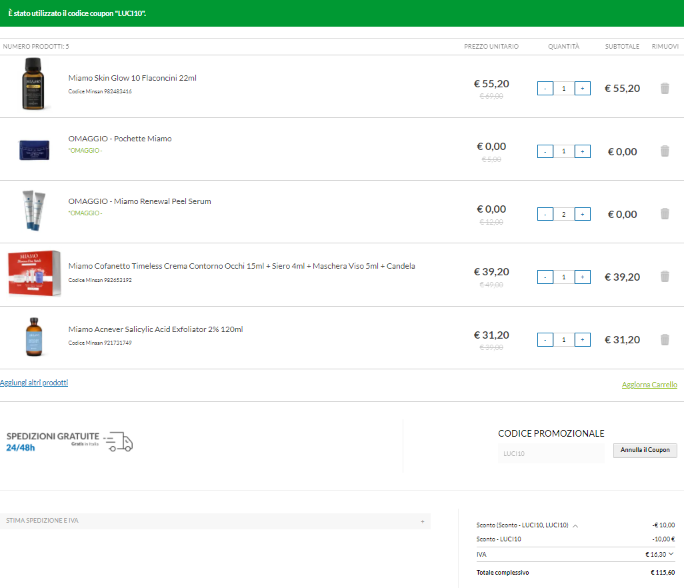
Task: Click the Acnever Exfoliator quantity field
Action: coord(564,340)
